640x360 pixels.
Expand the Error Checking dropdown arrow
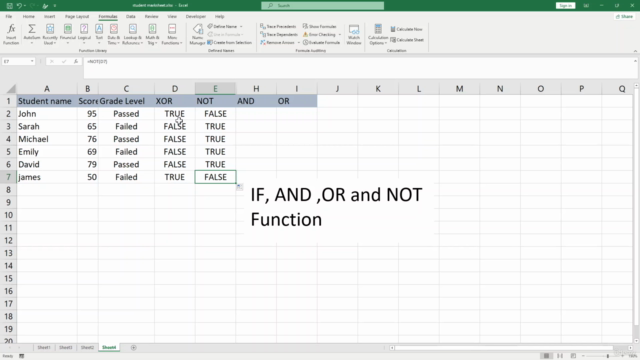click(340, 35)
